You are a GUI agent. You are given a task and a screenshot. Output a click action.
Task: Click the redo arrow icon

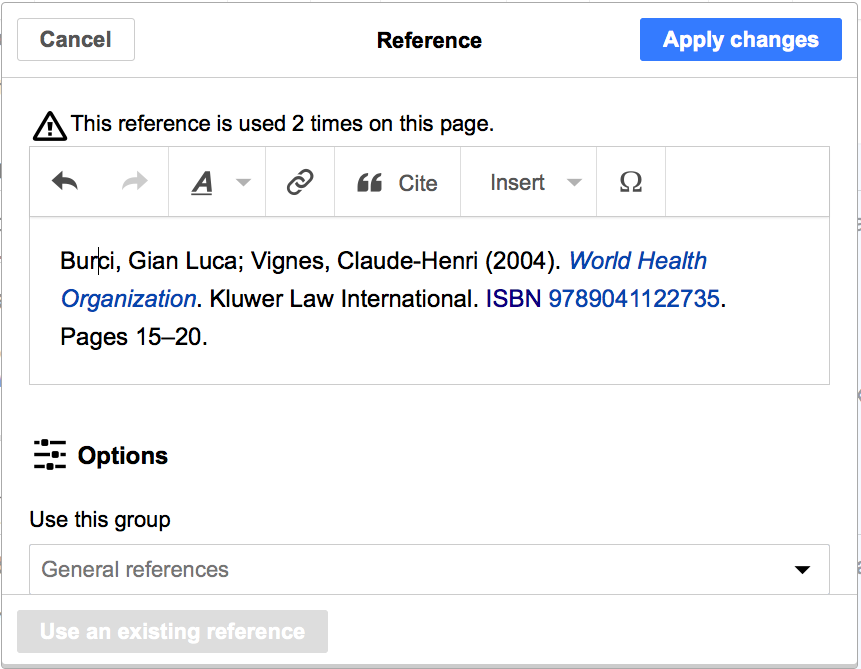134,182
